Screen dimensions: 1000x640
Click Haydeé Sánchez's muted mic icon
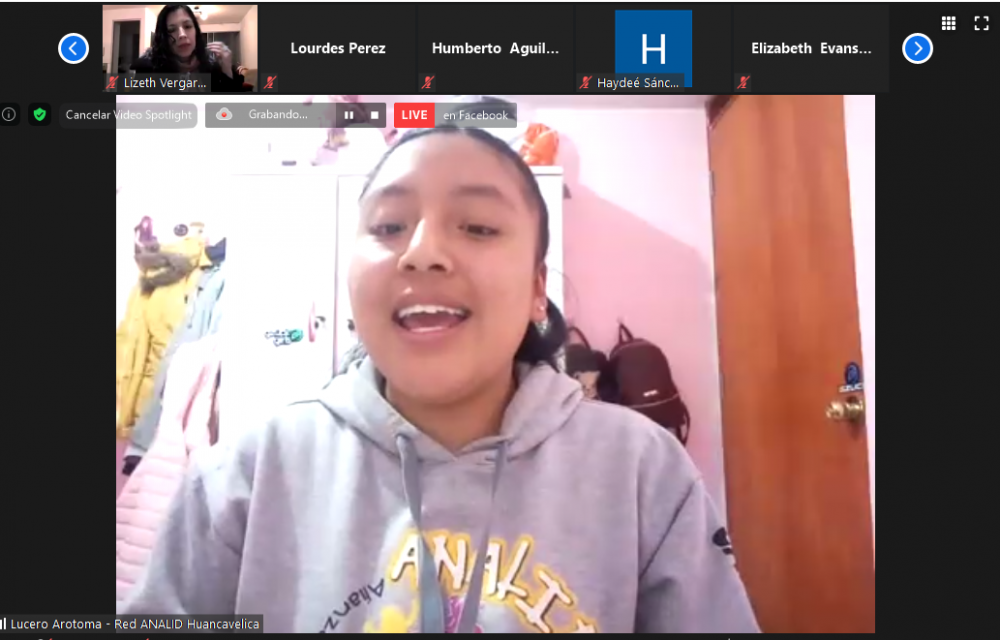pos(586,83)
